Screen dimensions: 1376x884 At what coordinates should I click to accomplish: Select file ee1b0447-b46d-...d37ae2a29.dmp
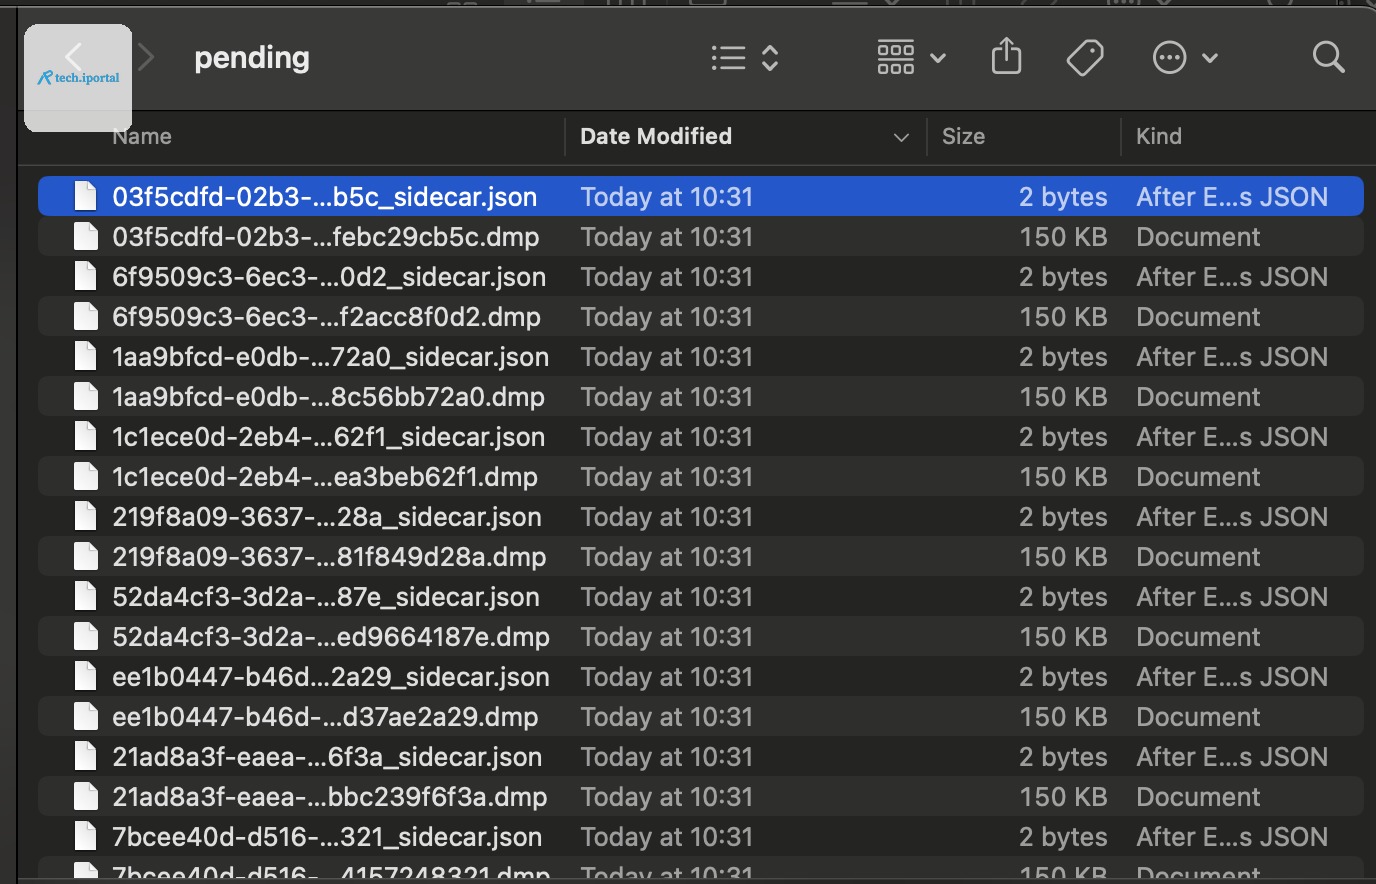pyautogui.click(x=701, y=717)
